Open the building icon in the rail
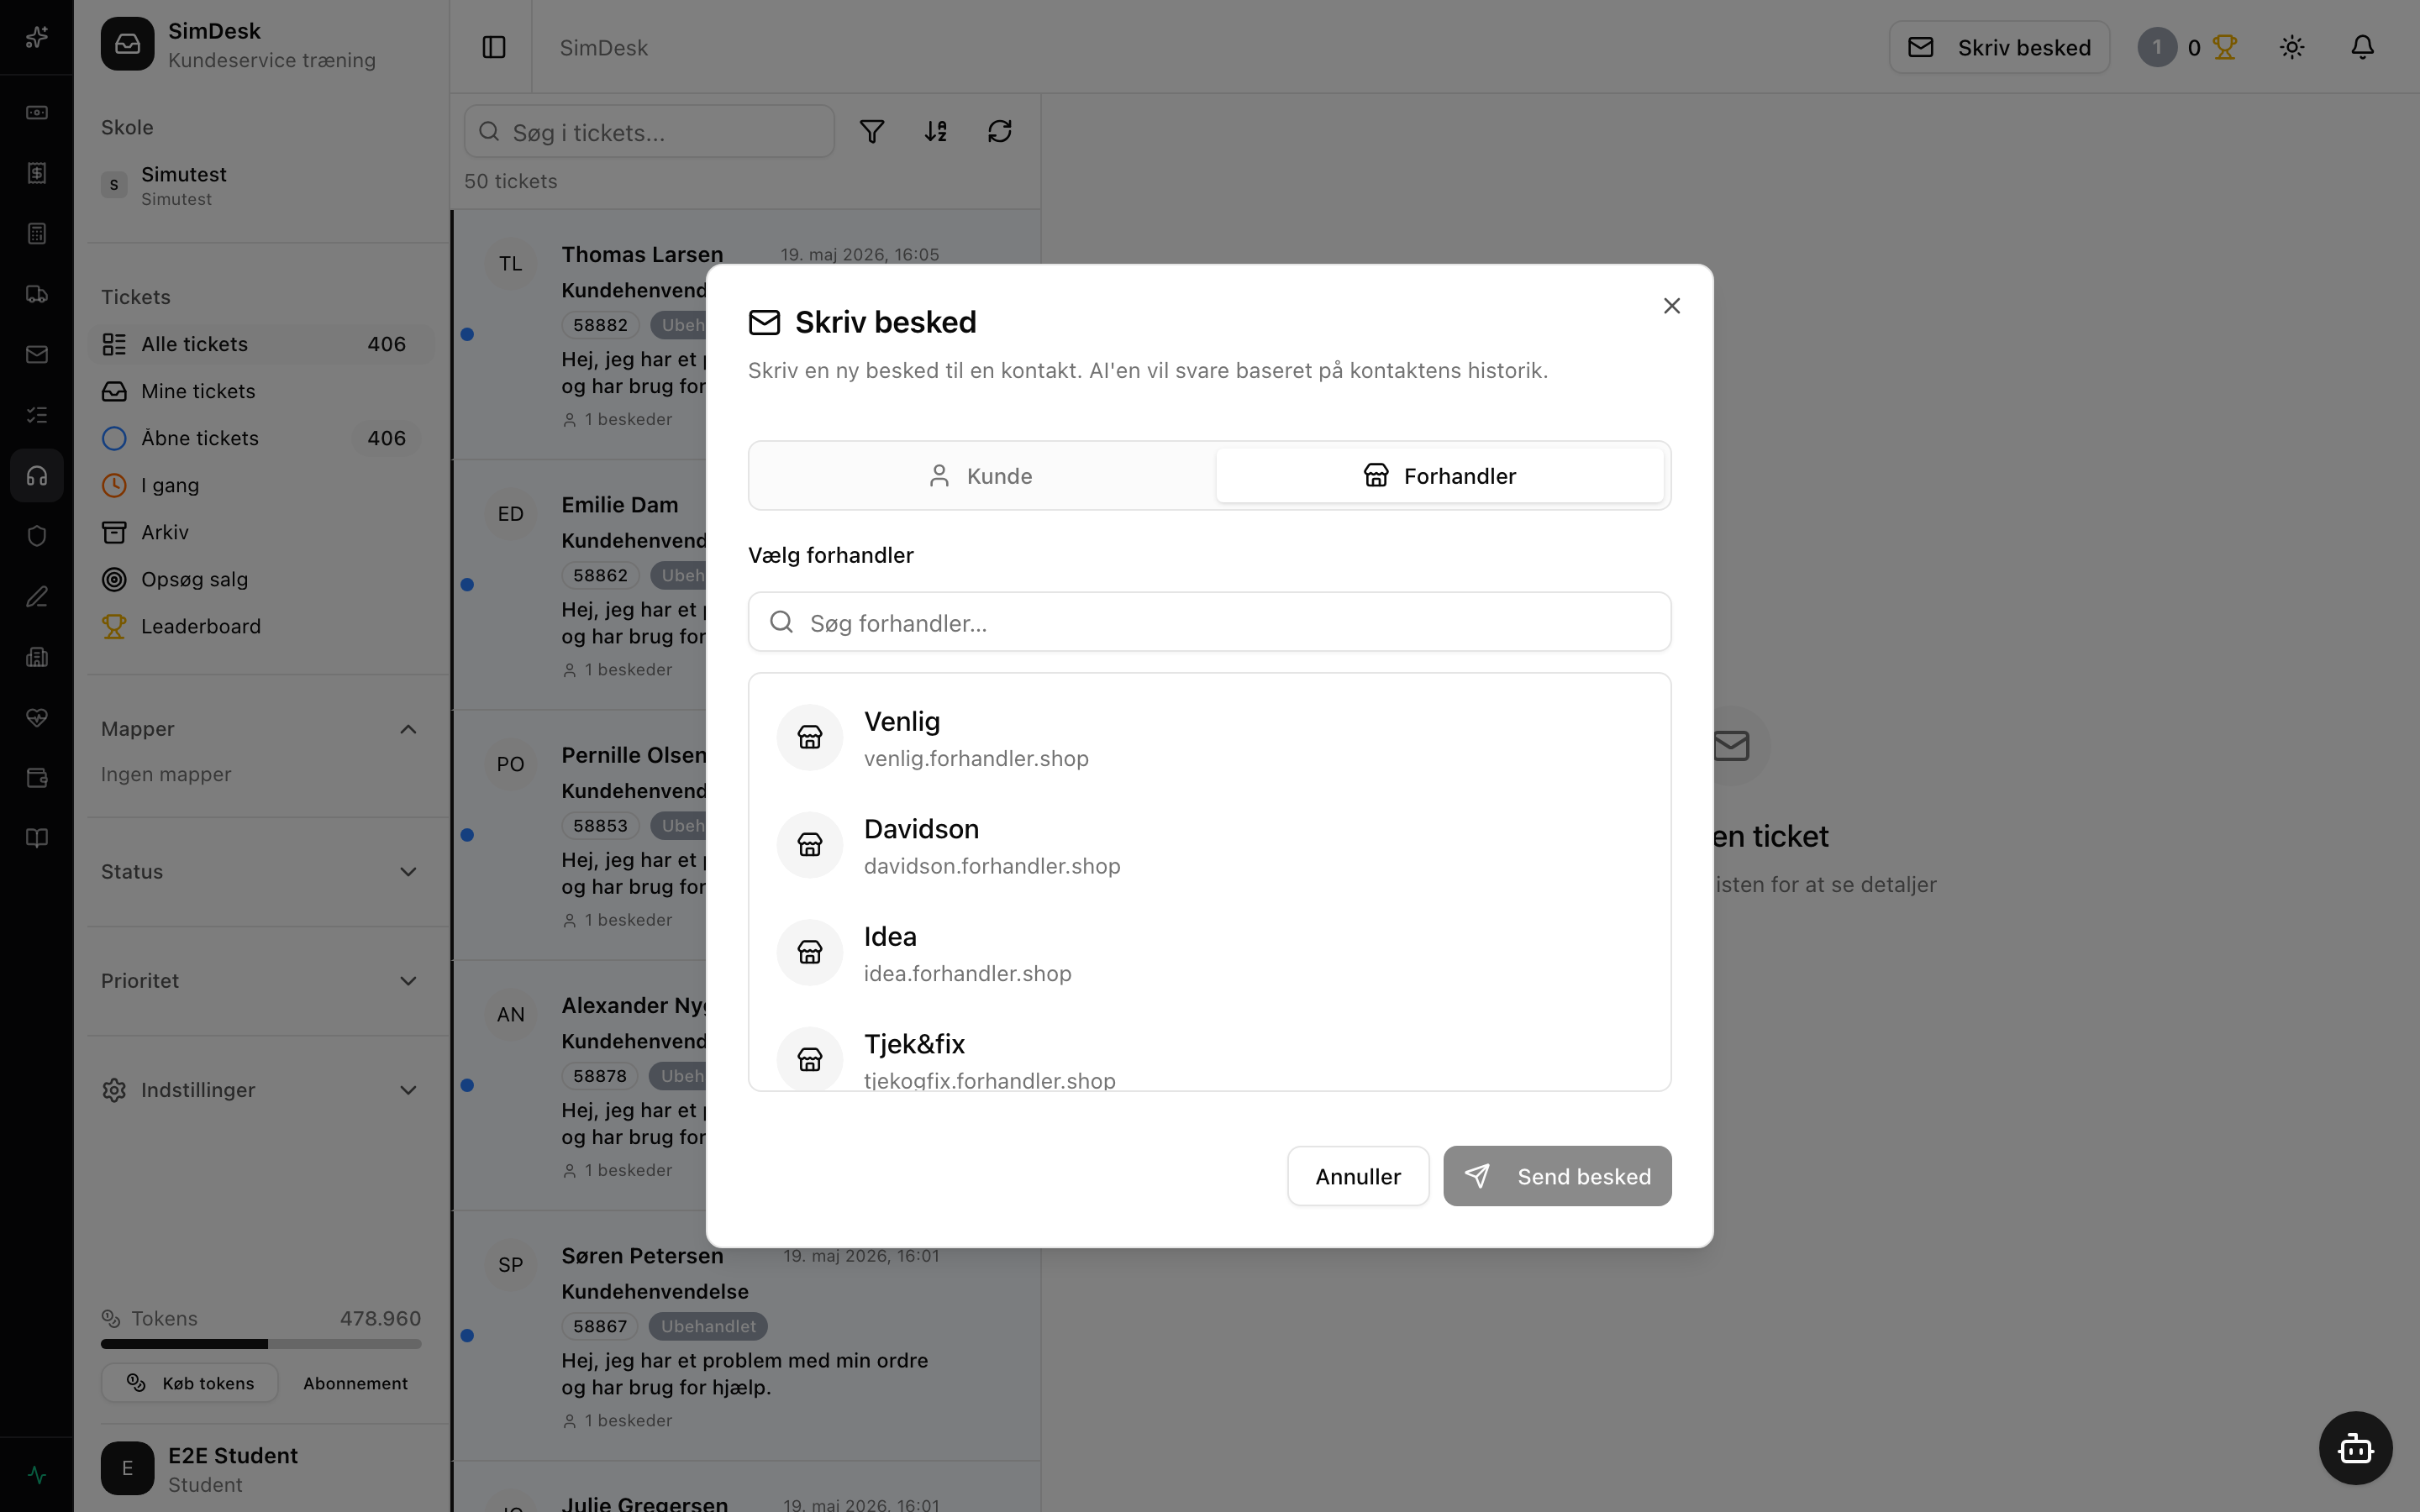This screenshot has width=2420, height=1512. (37, 657)
